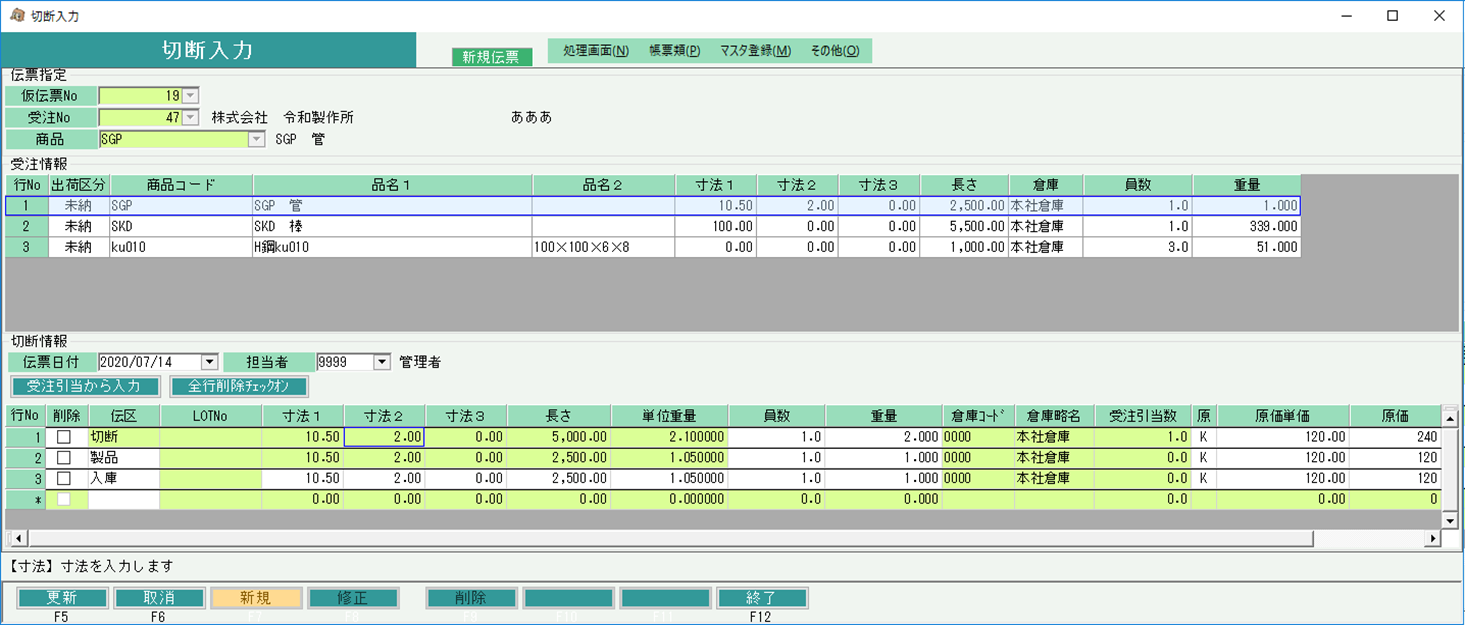Click the 更新 F5 button
The width and height of the screenshot is (1465, 629).
(62, 598)
